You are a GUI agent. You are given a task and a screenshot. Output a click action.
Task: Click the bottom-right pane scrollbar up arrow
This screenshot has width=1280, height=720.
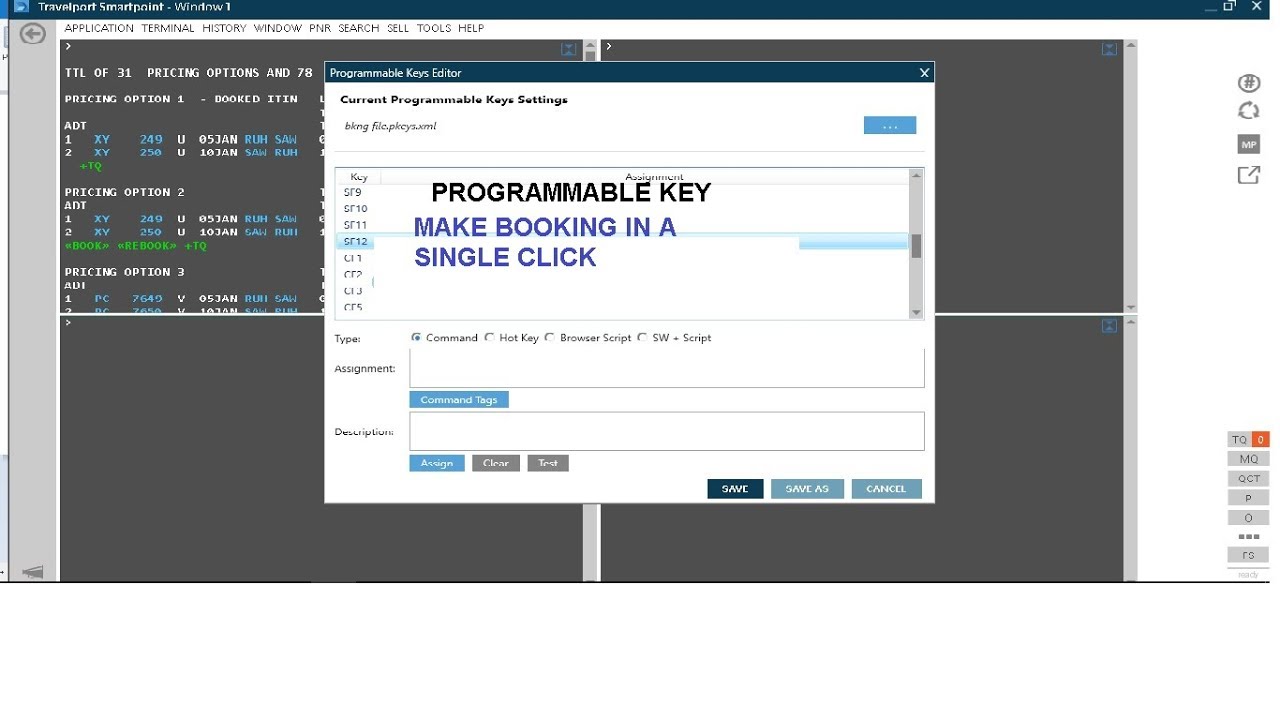coord(1131,323)
